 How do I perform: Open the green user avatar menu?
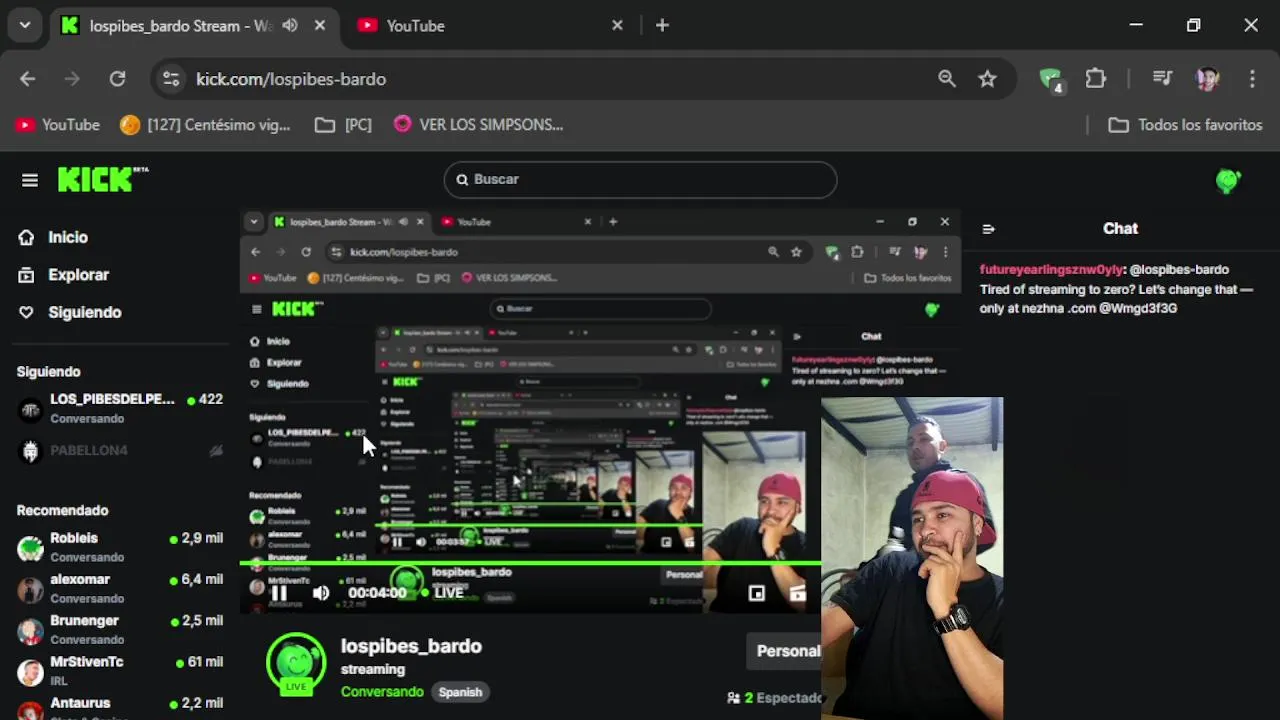click(x=1228, y=180)
